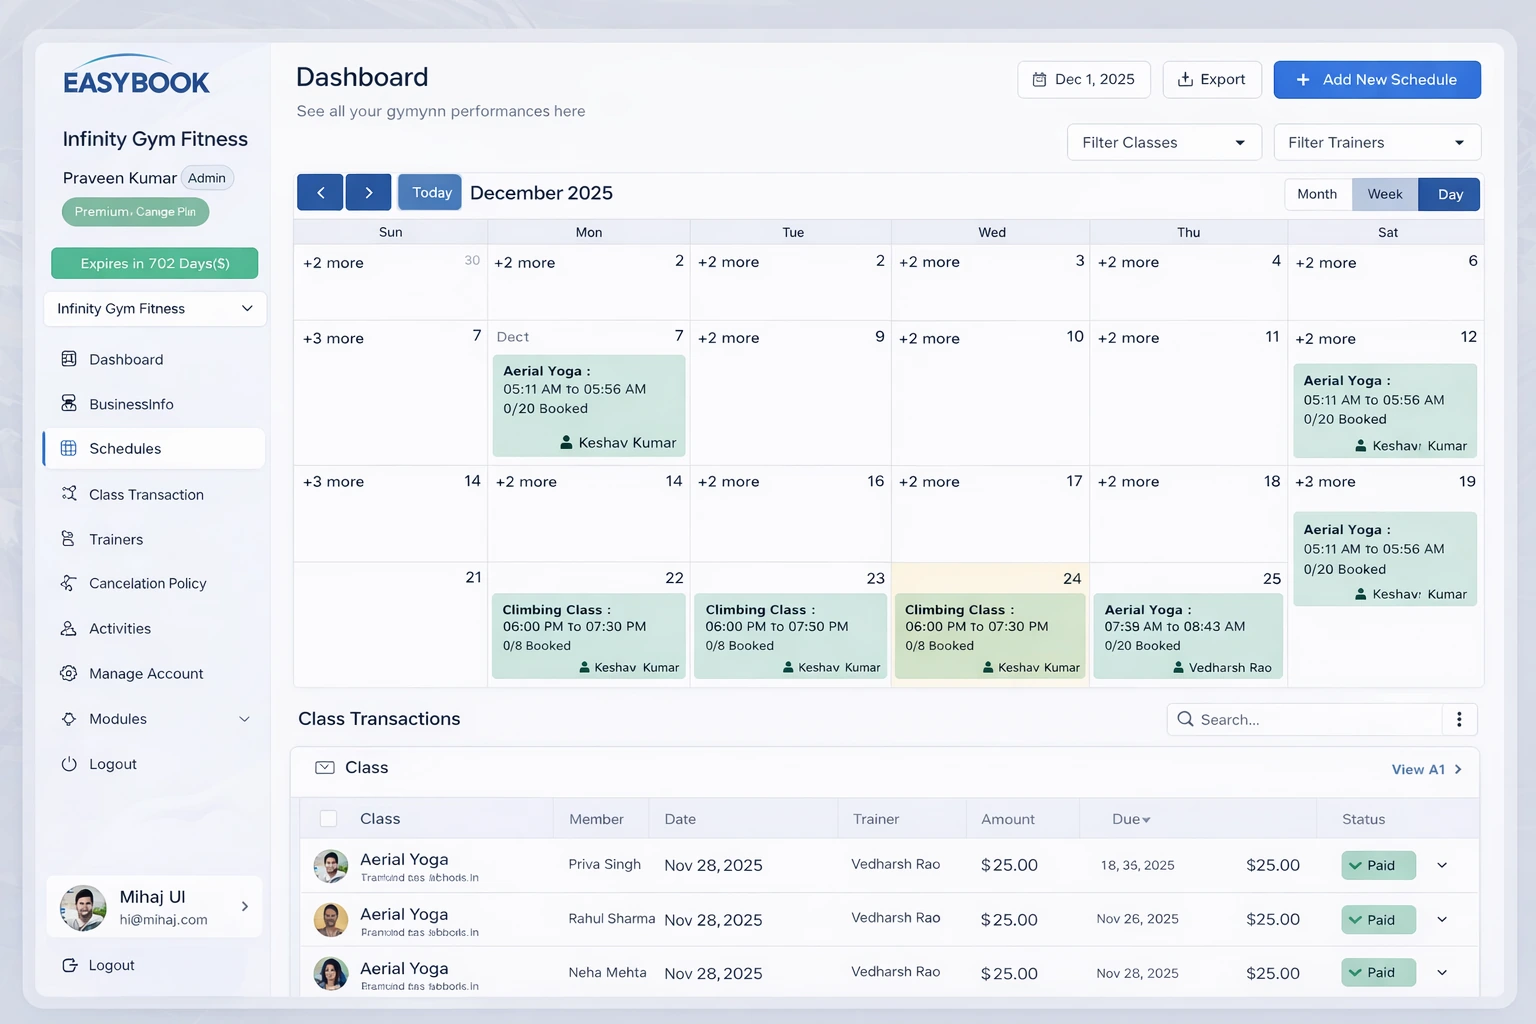Click the Export button
Image resolution: width=1536 pixels, height=1024 pixels.
pyautogui.click(x=1211, y=80)
